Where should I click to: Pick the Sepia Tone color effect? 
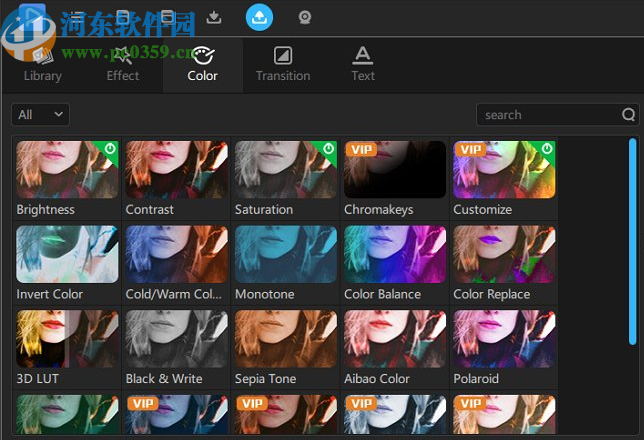tap(285, 339)
